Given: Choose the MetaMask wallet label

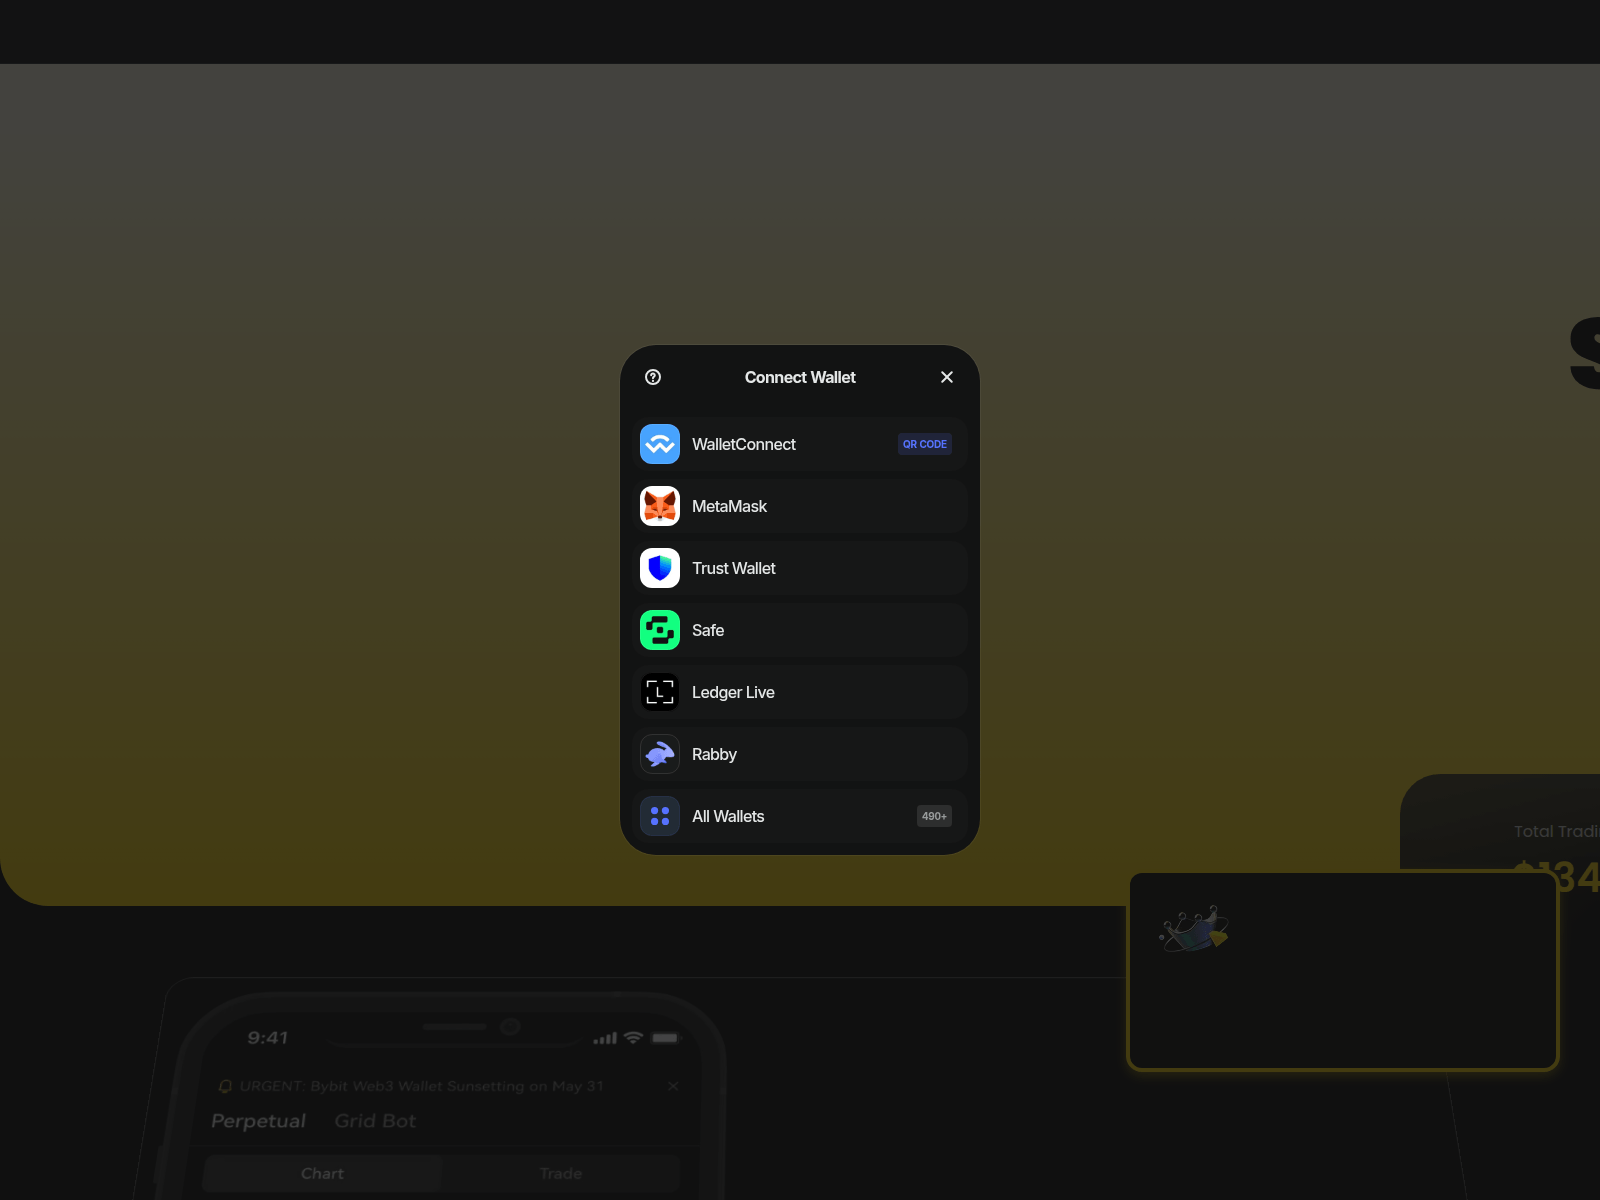Looking at the screenshot, I should pyautogui.click(x=729, y=506).
